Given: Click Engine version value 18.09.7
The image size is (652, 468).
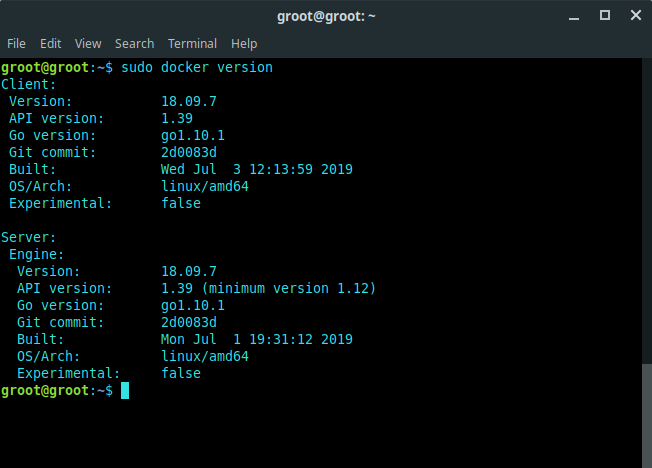Looking at the screenshot, I should pyautogui.click(x=189, y=271).
